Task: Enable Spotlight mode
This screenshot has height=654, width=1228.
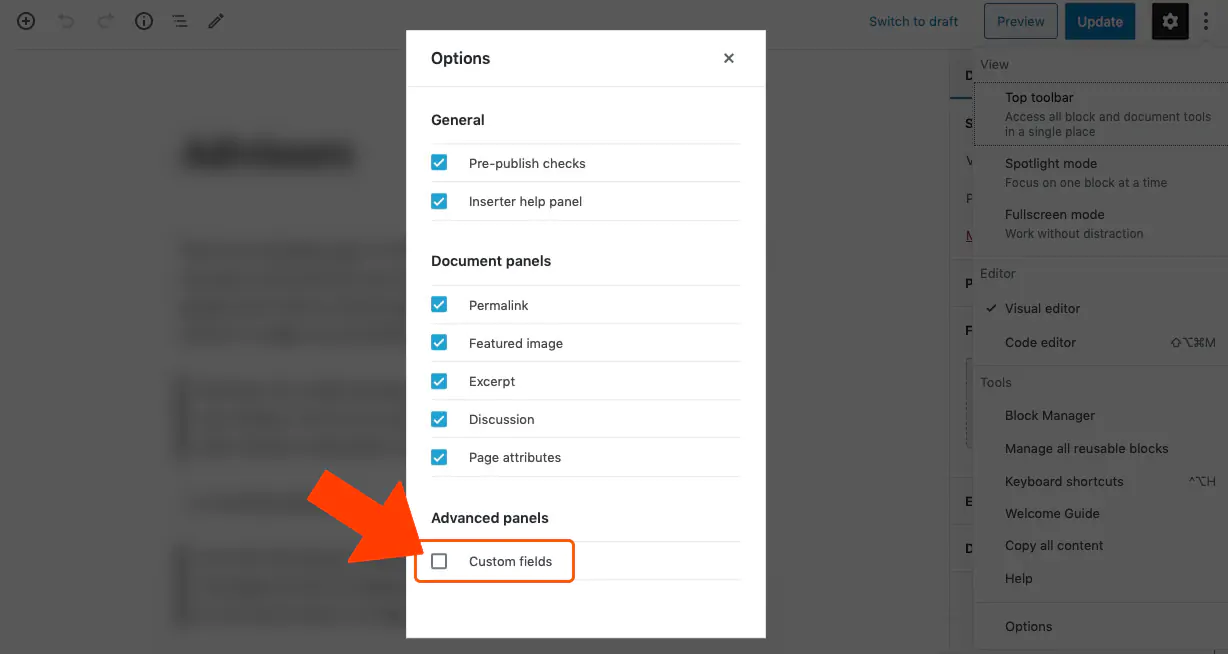Action: tap(1050, 163)
